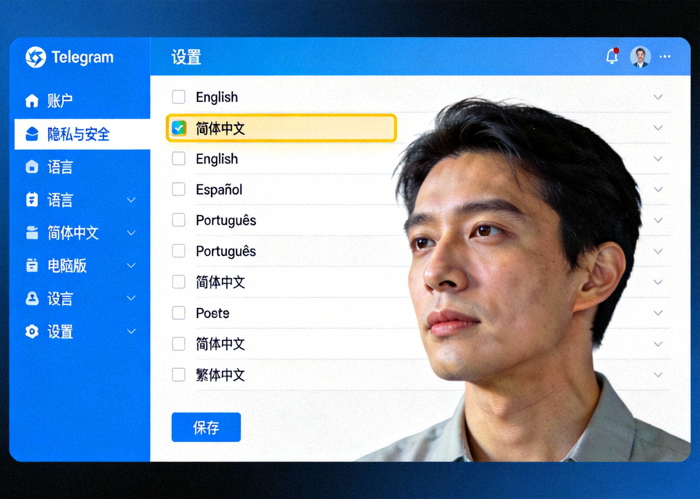700x499 pixels.
Task: Click the gear icon beside sidebar 设置
Action: (x=32, y=331)
